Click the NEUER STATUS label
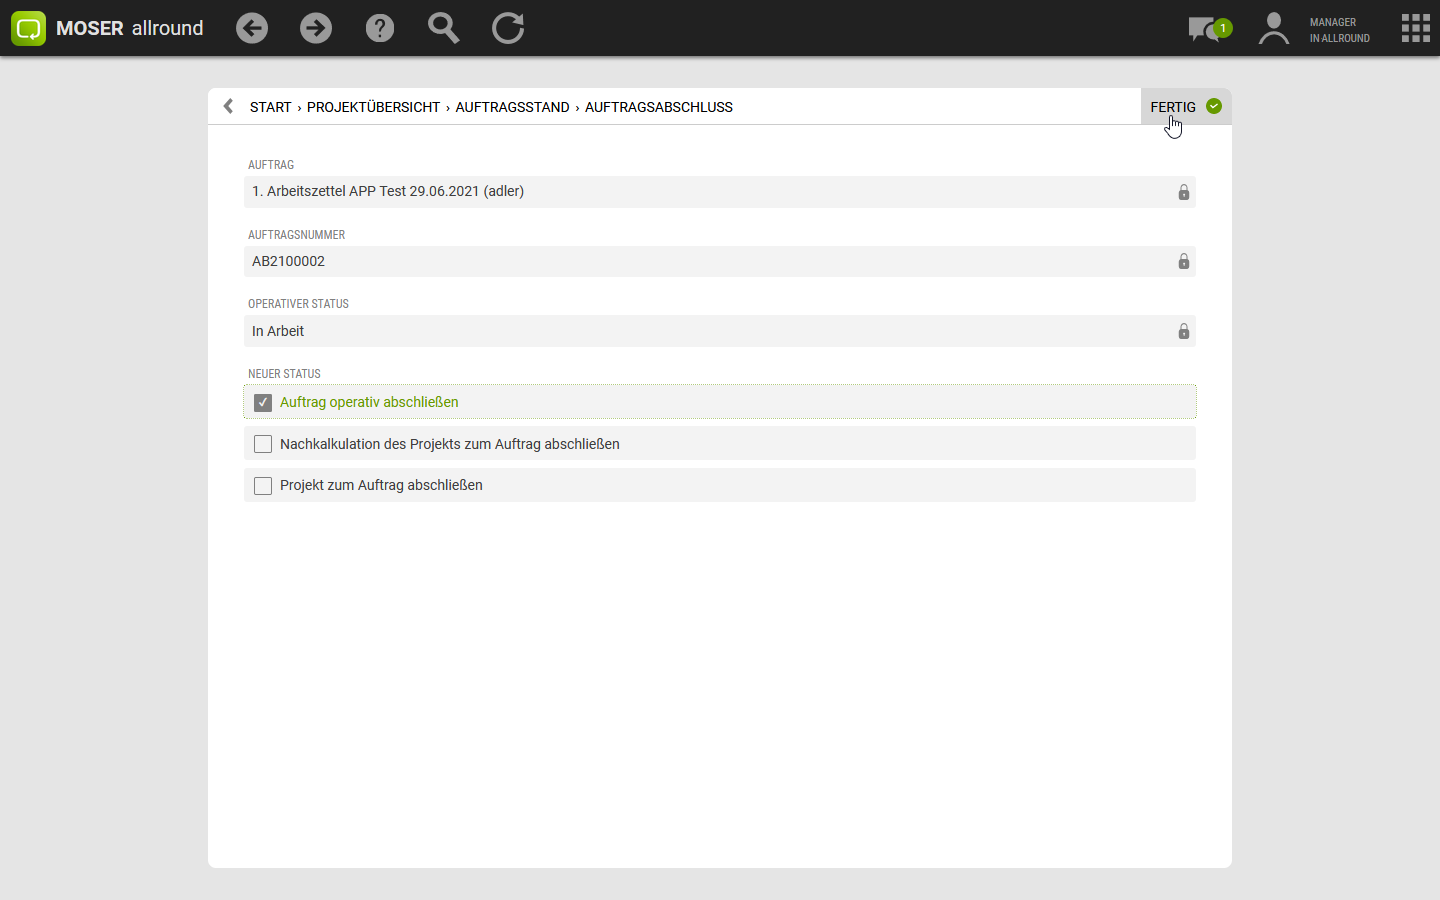 pos(284,374)
